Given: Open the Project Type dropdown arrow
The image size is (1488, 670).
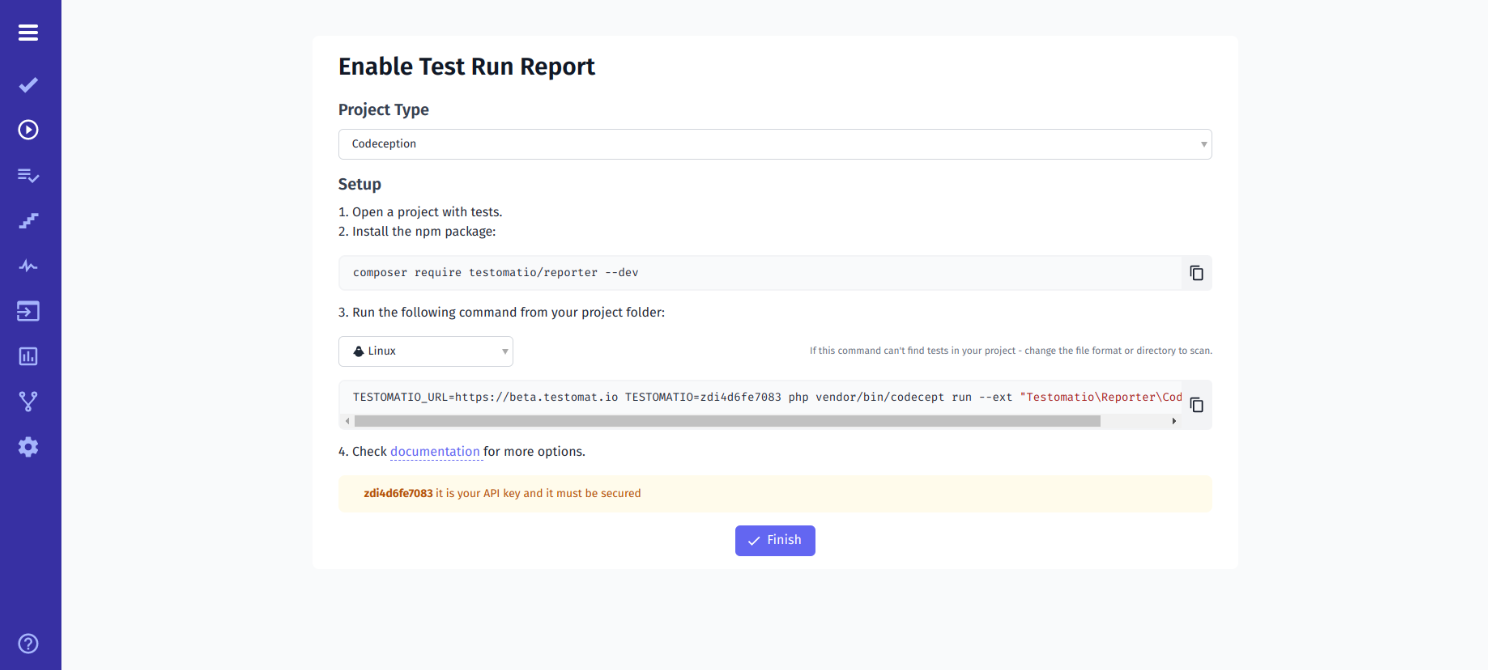Looking at the screenshot, I should (x=1202, y=144).
